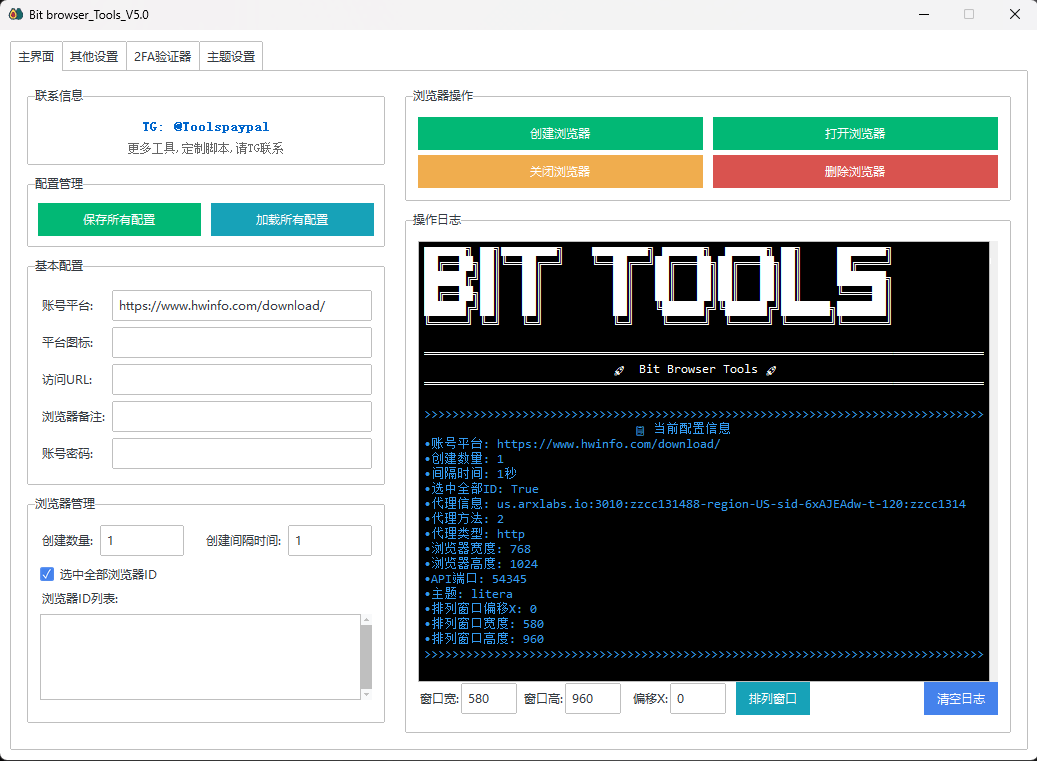
Task: Click the 保存所有配置 button
Action: click(x=119, y=220)
